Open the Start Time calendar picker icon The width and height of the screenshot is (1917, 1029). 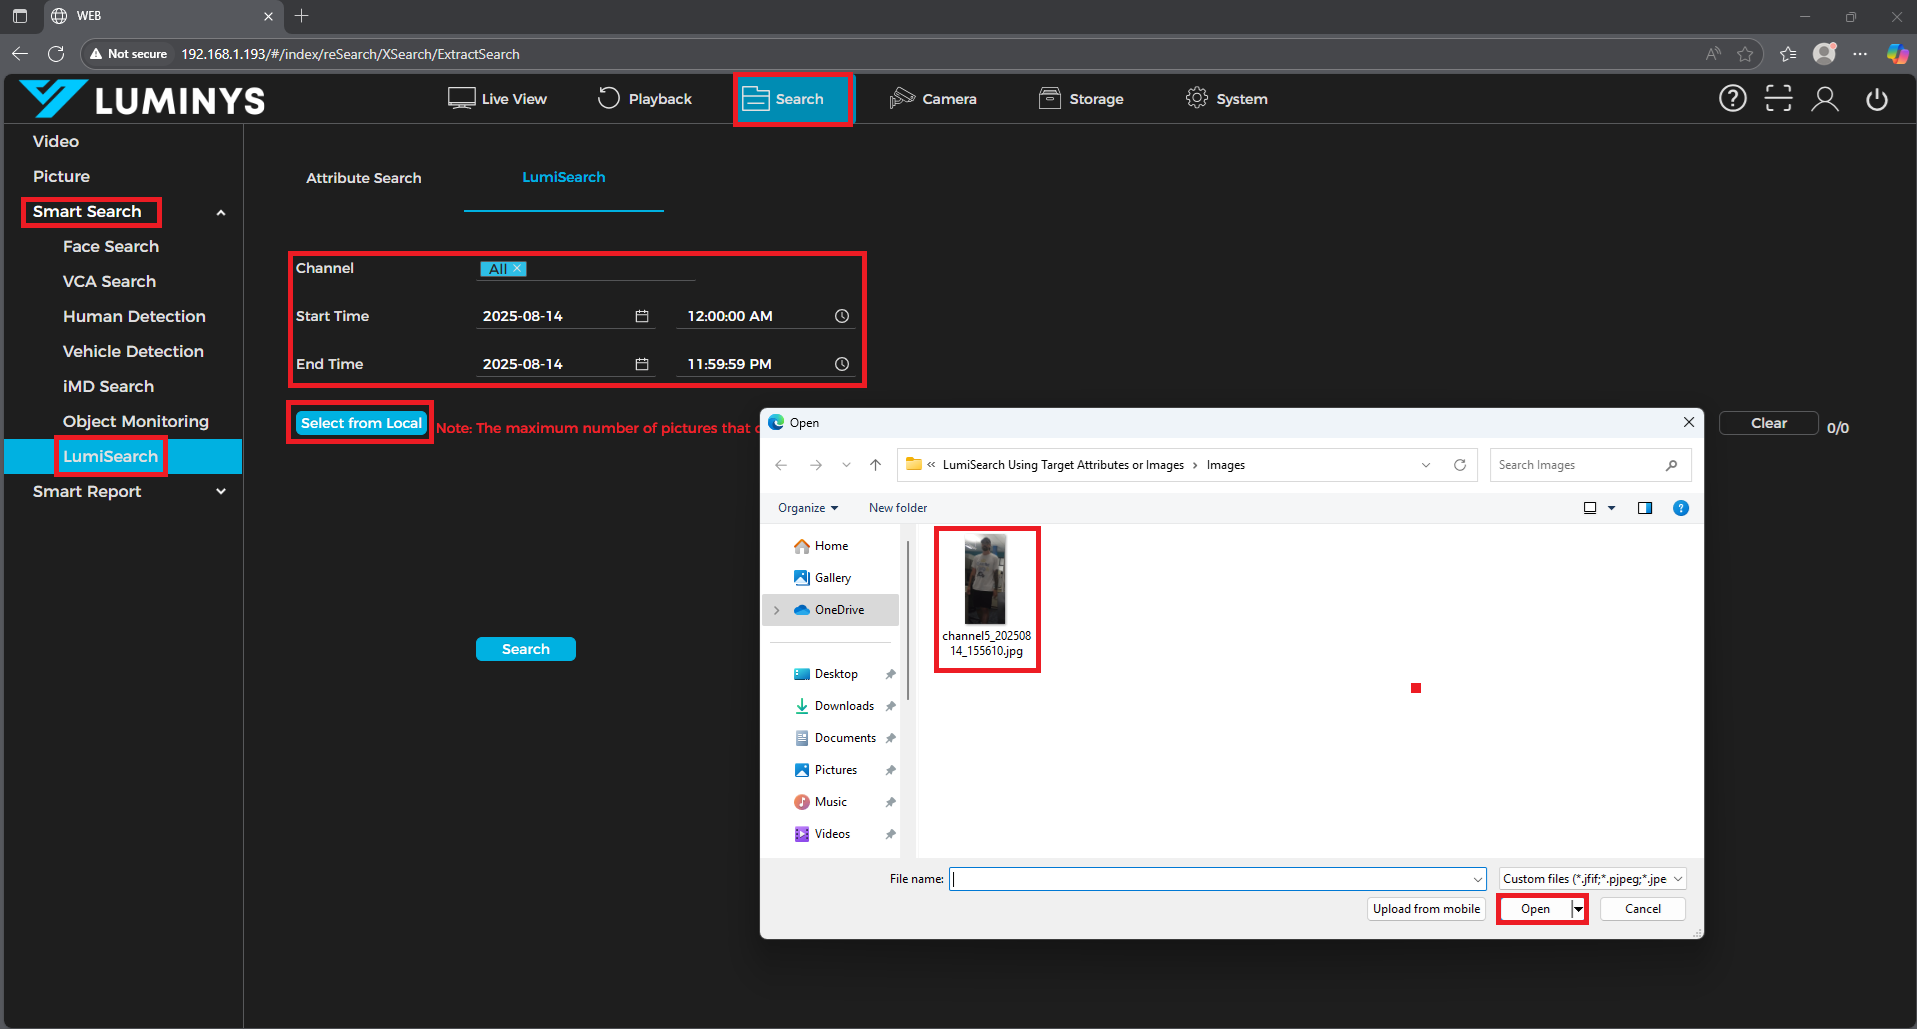click(642, 316)
